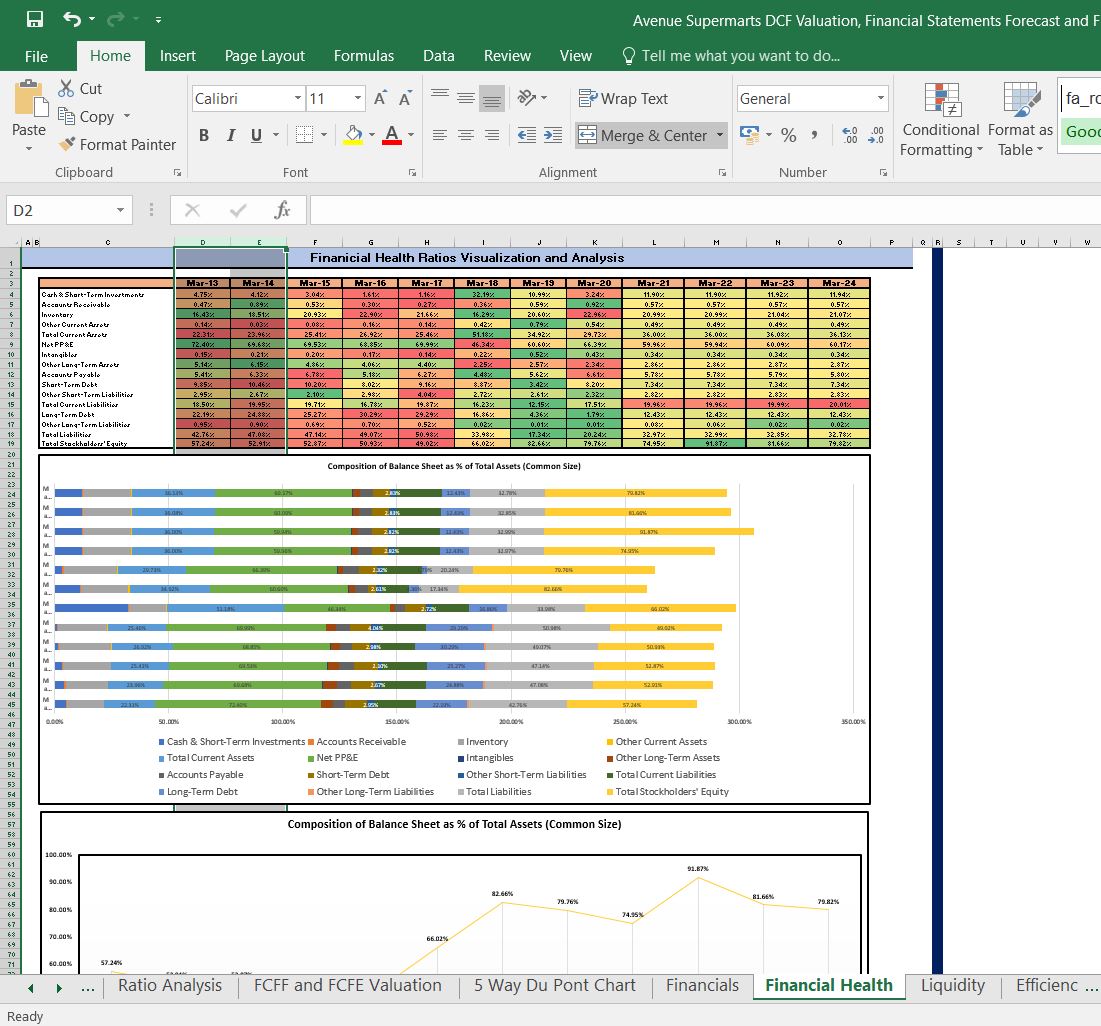This screenshot has height=1026, width=1101.
Task: Click the Orientation text angle icon
Action: (527, 98)
